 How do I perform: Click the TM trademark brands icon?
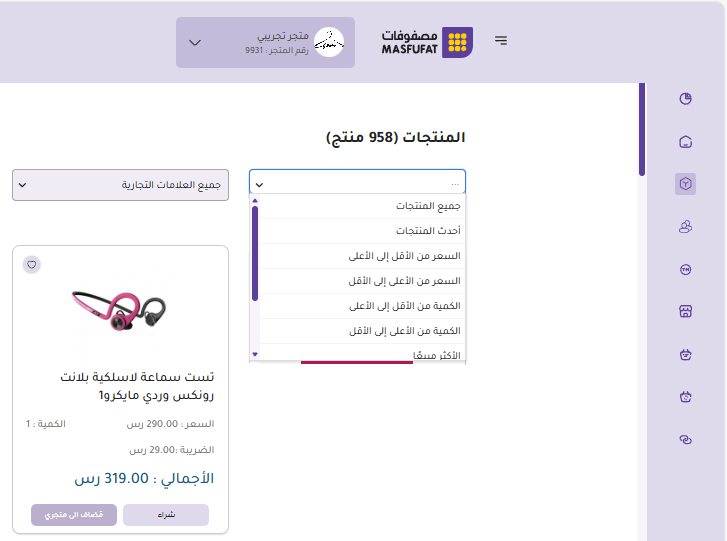685,269
